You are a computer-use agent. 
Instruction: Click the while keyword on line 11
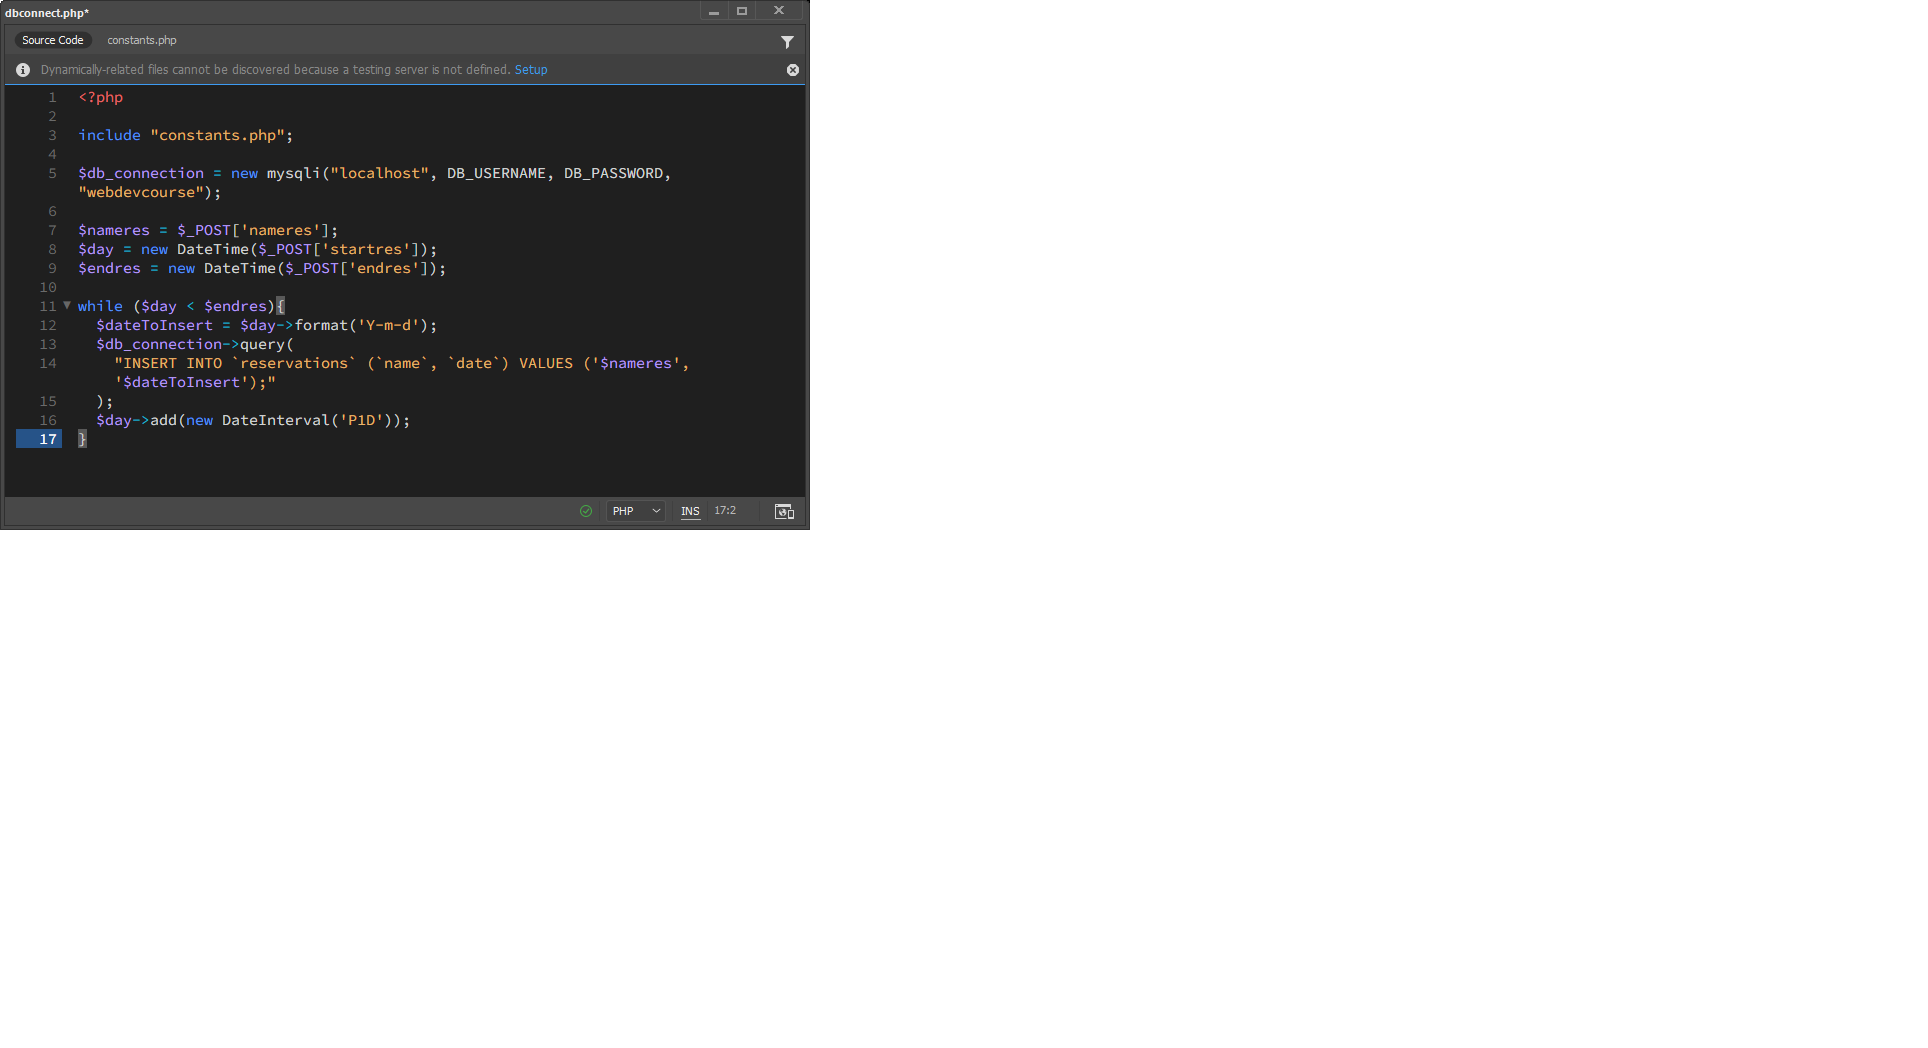(100, 306)
